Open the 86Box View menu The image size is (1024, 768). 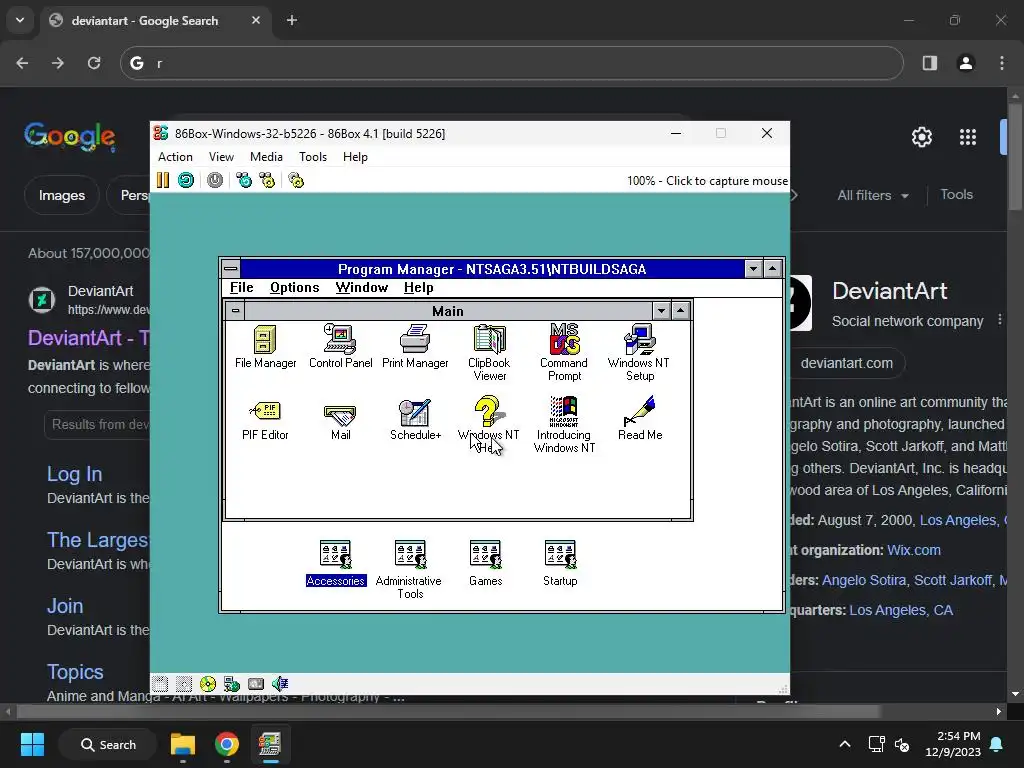point(221,157)
